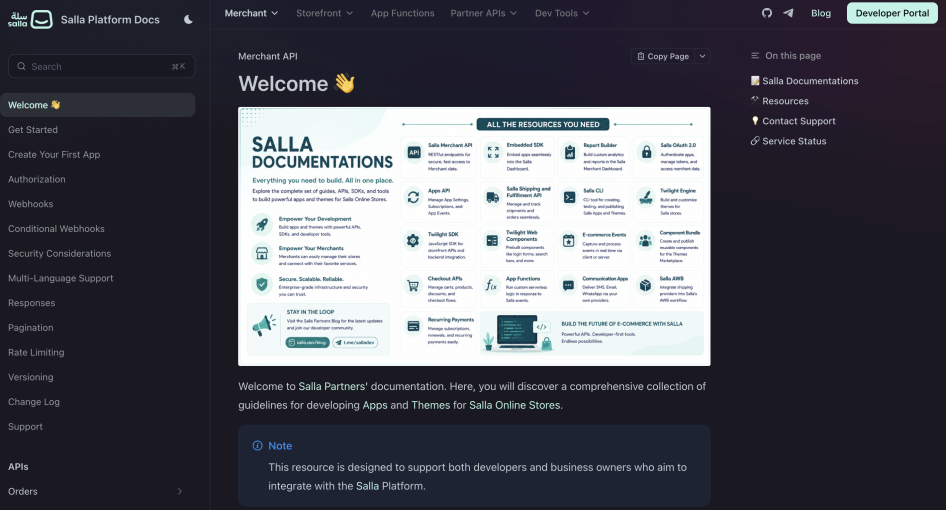Expand the Copy Page options arrow
Viewport: 946px width, 510px height.
[x=702, y=56]
